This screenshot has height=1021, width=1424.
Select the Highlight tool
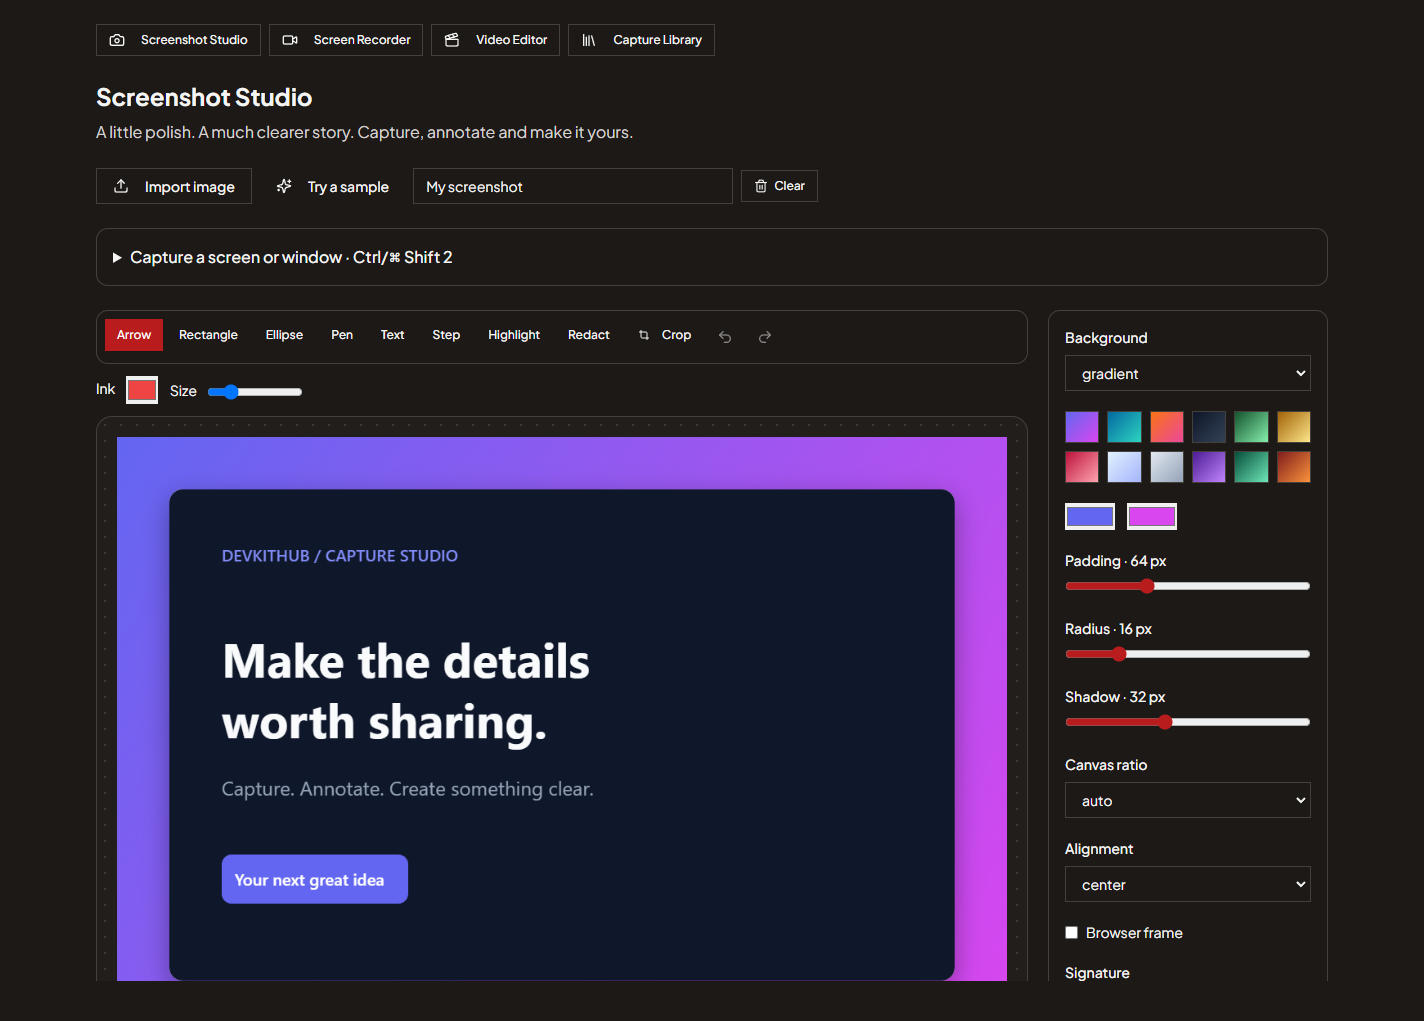click(514, 335)
